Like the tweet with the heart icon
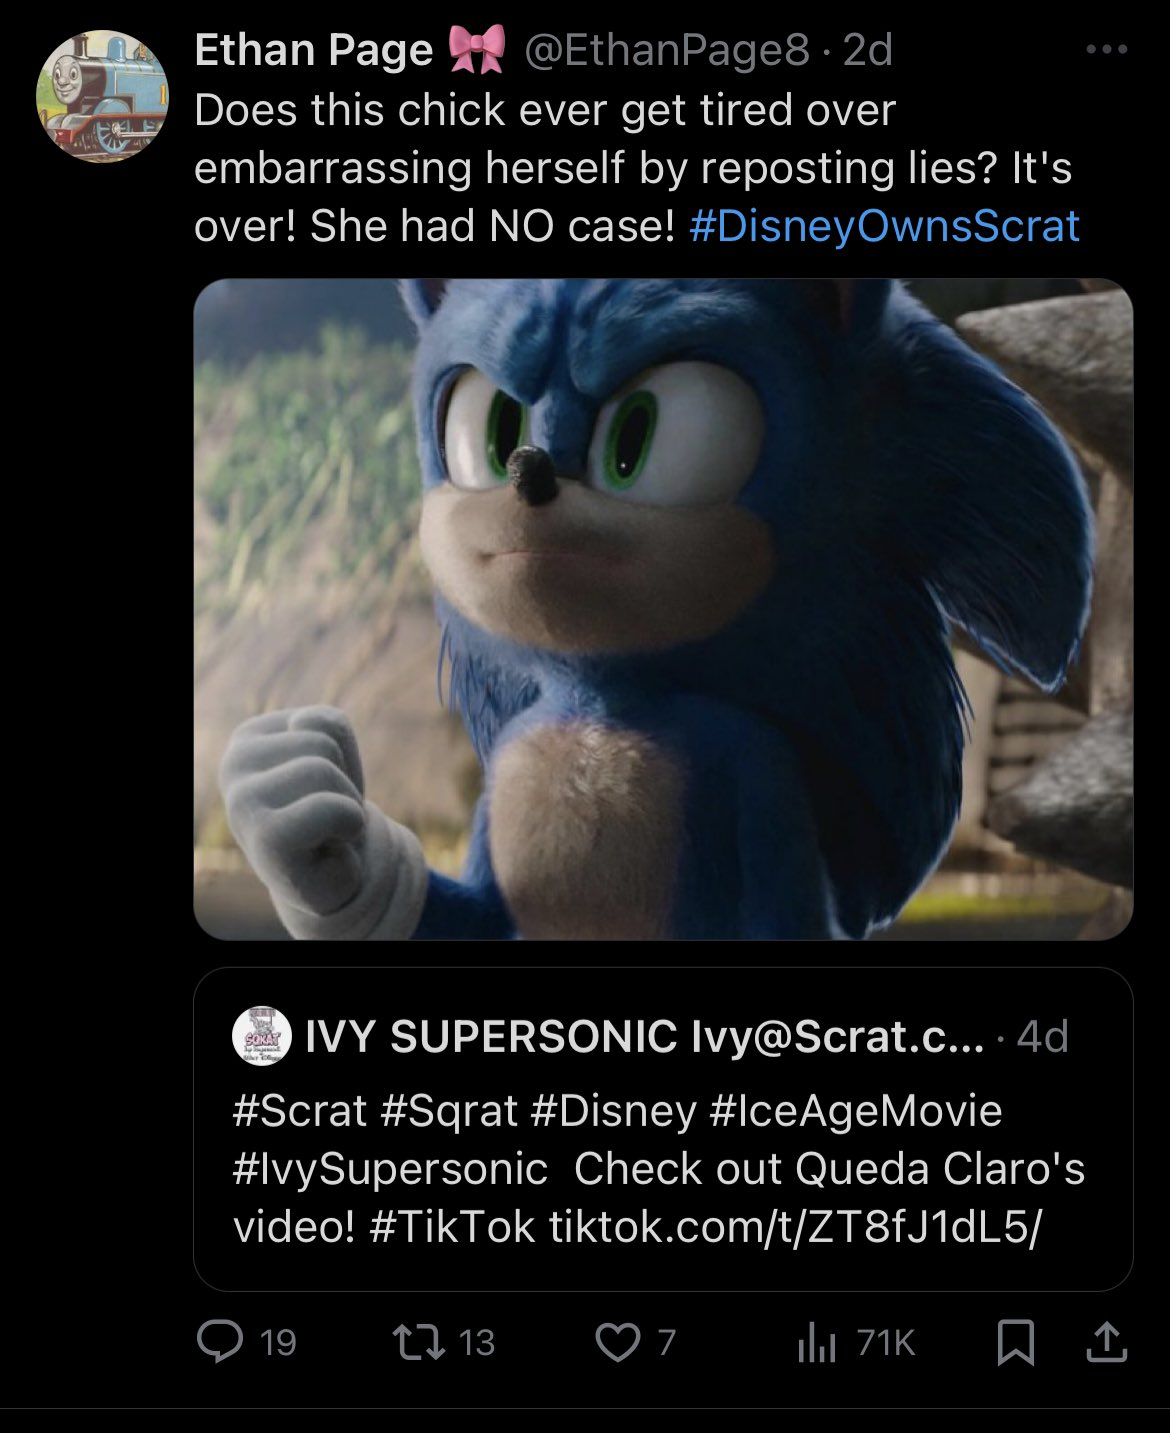 pos(617,1343)
